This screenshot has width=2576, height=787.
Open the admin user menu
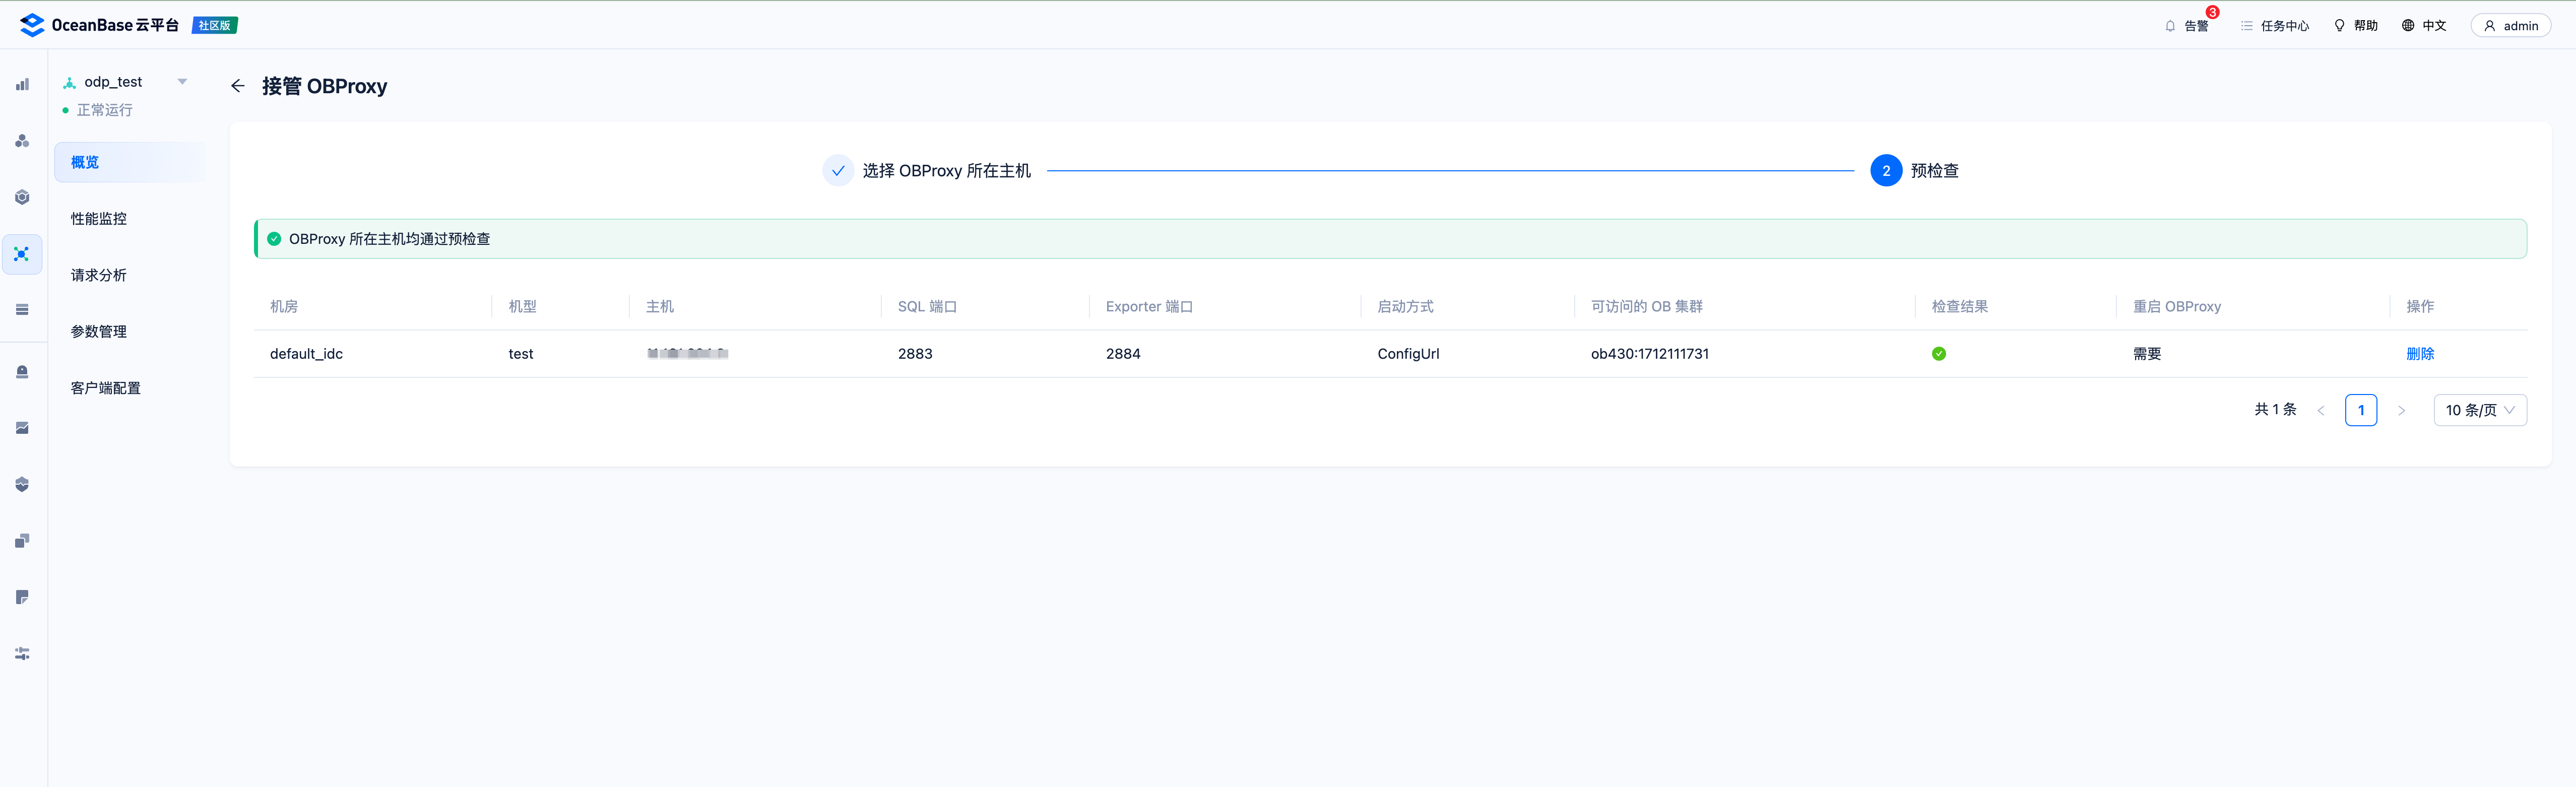pyautogui.click(x=2510, y=26)
